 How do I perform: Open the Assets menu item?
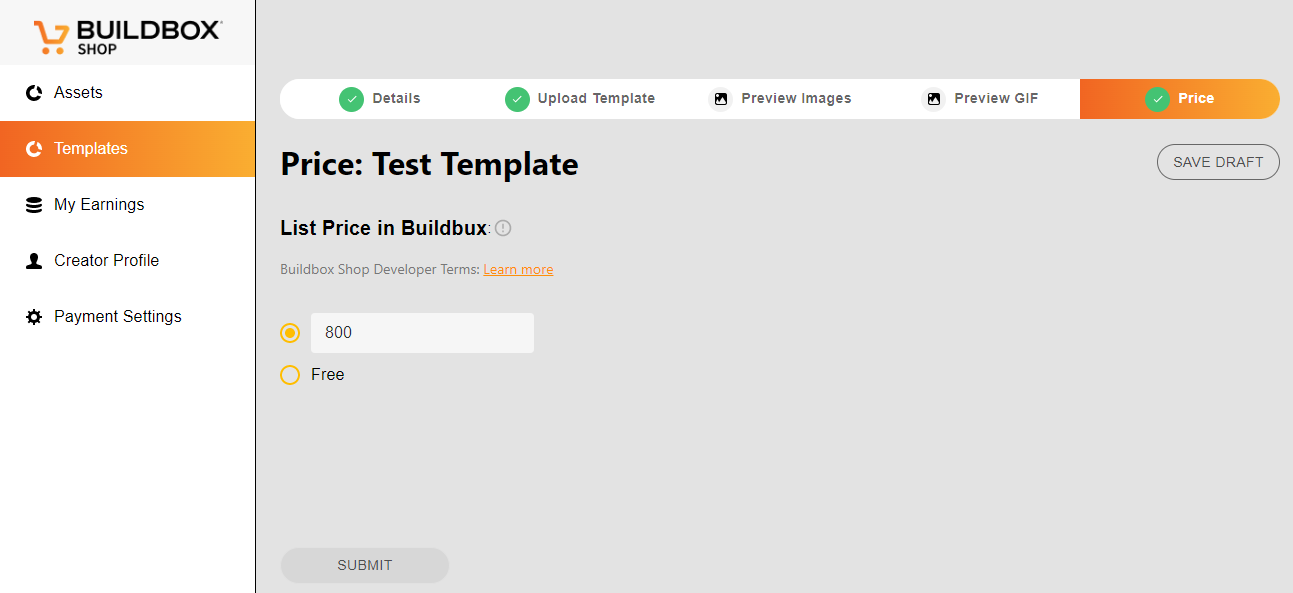coord(127,93)
